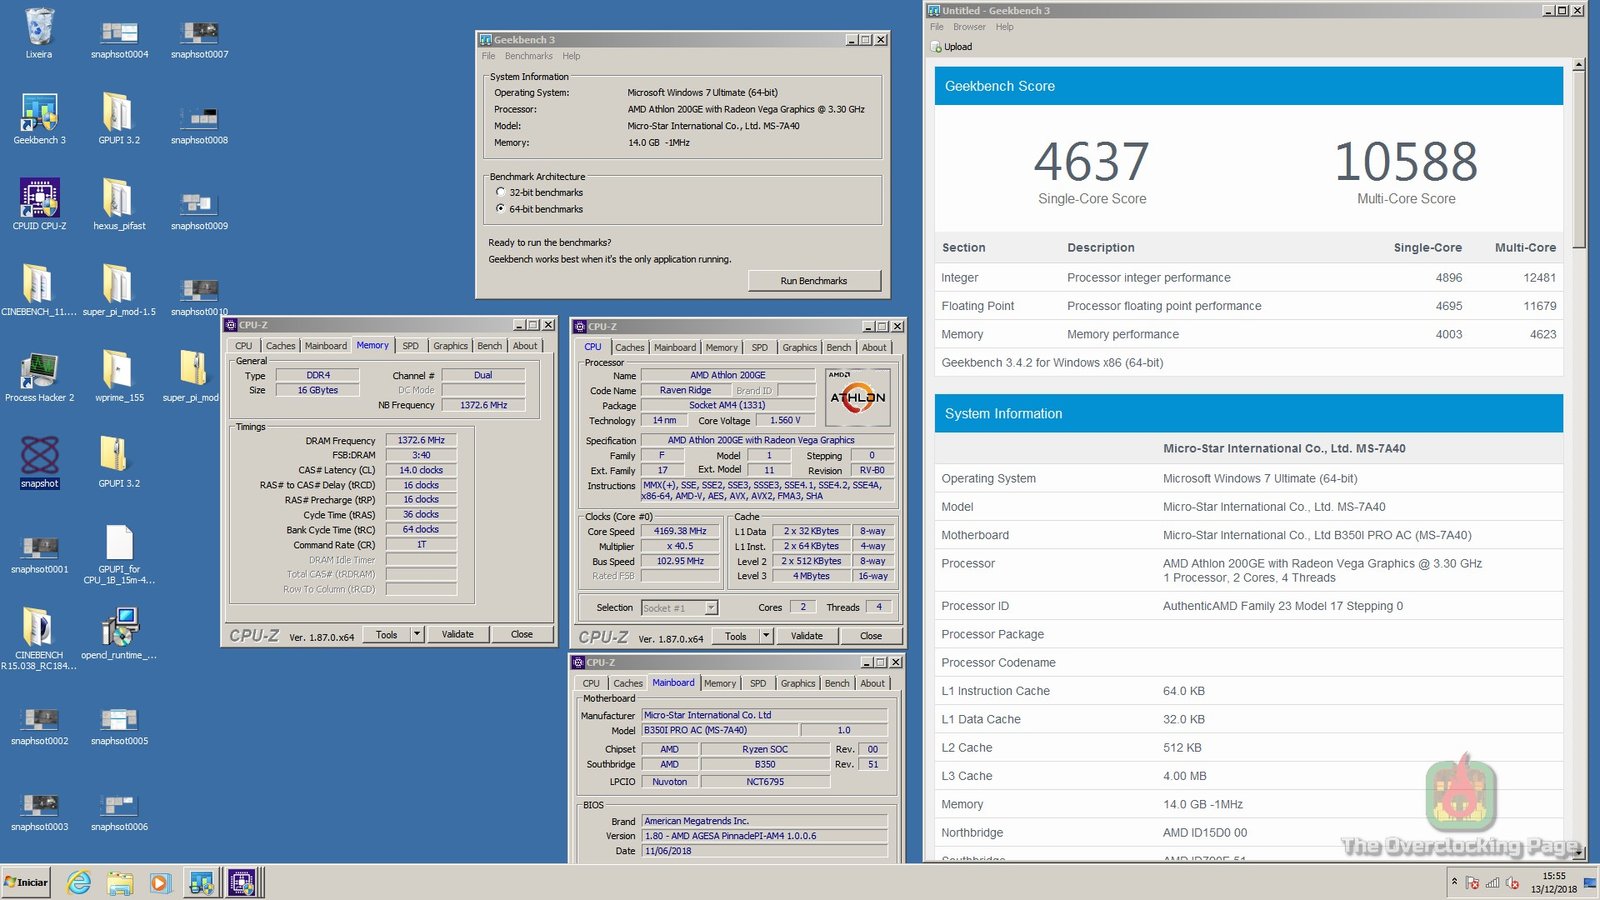Launch Internet Explorer from the taskbar
Viewport: 1600px width, 900px height.
79,883
